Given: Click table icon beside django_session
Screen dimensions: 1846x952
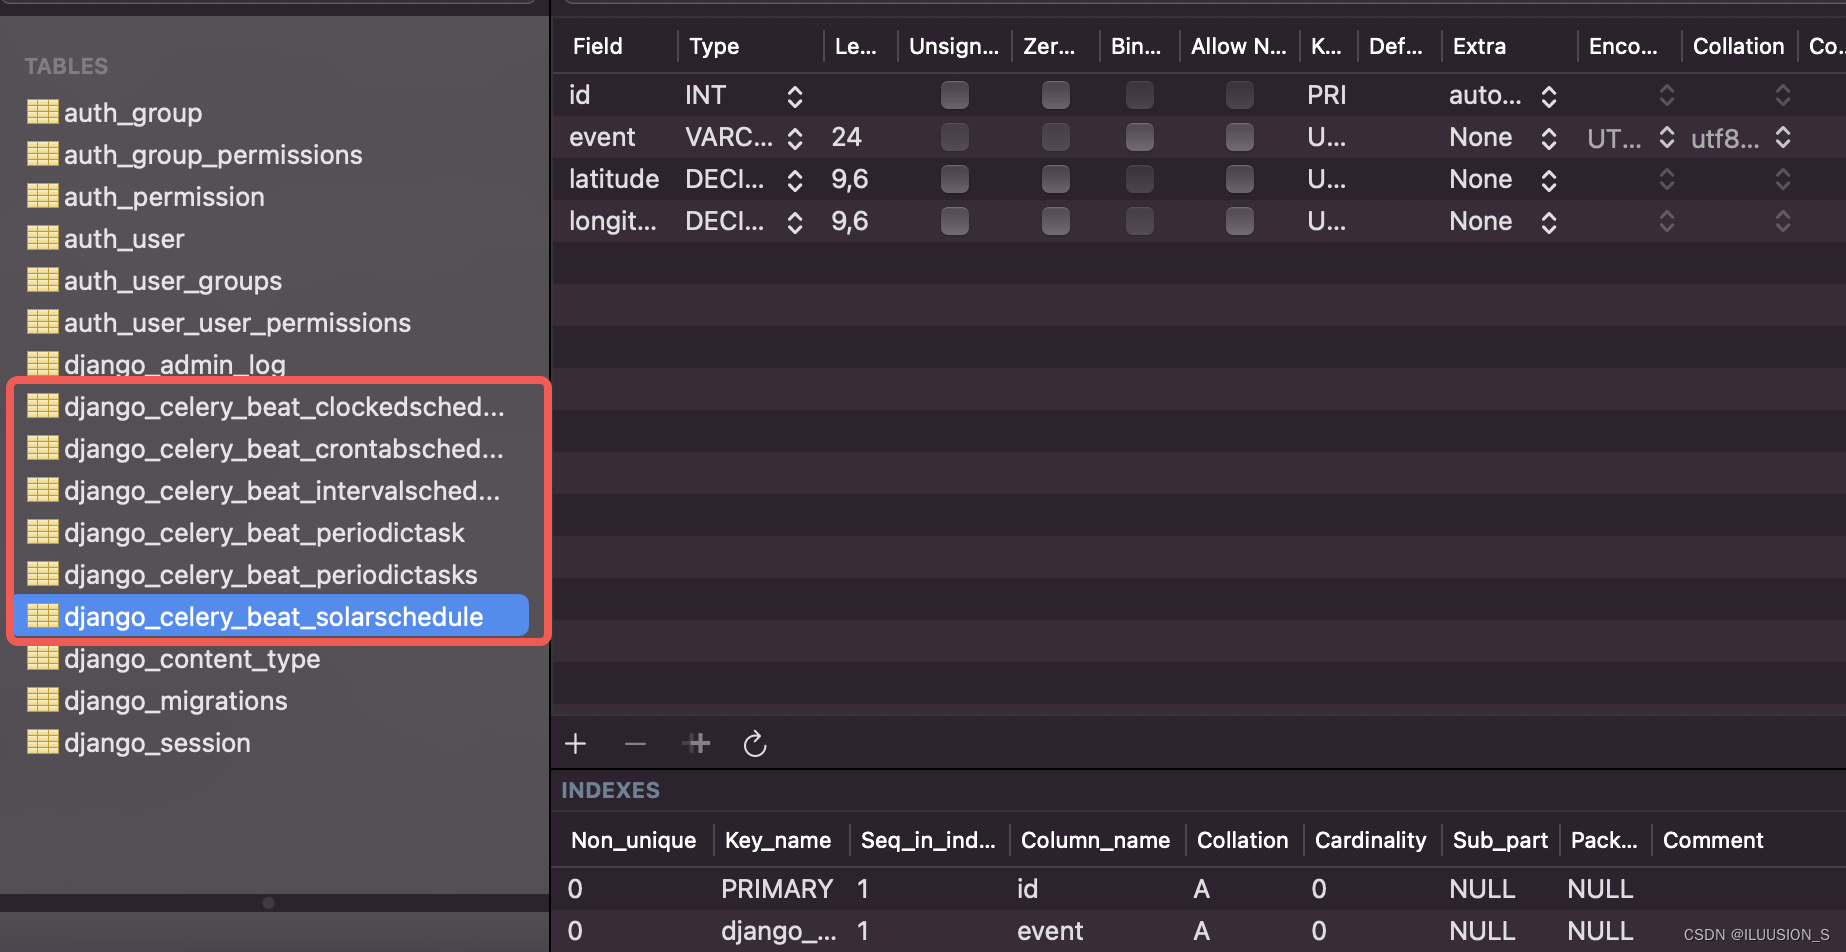Looking at the screenshot, I should (42, 742).
